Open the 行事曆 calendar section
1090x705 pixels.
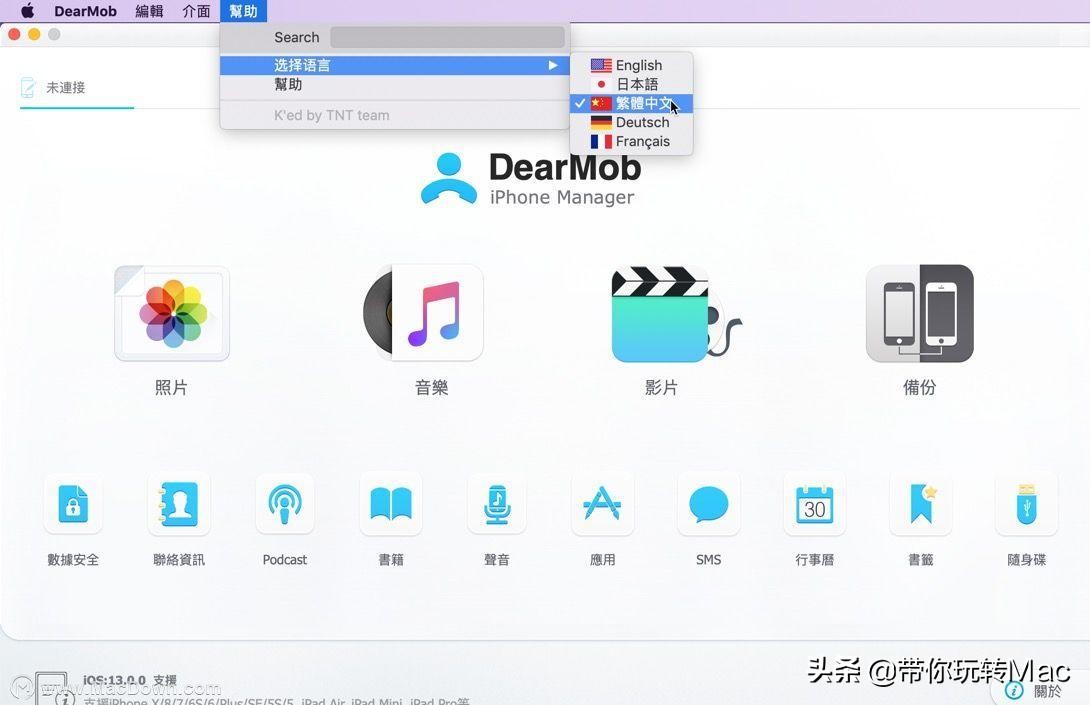(x=814, y=504)
